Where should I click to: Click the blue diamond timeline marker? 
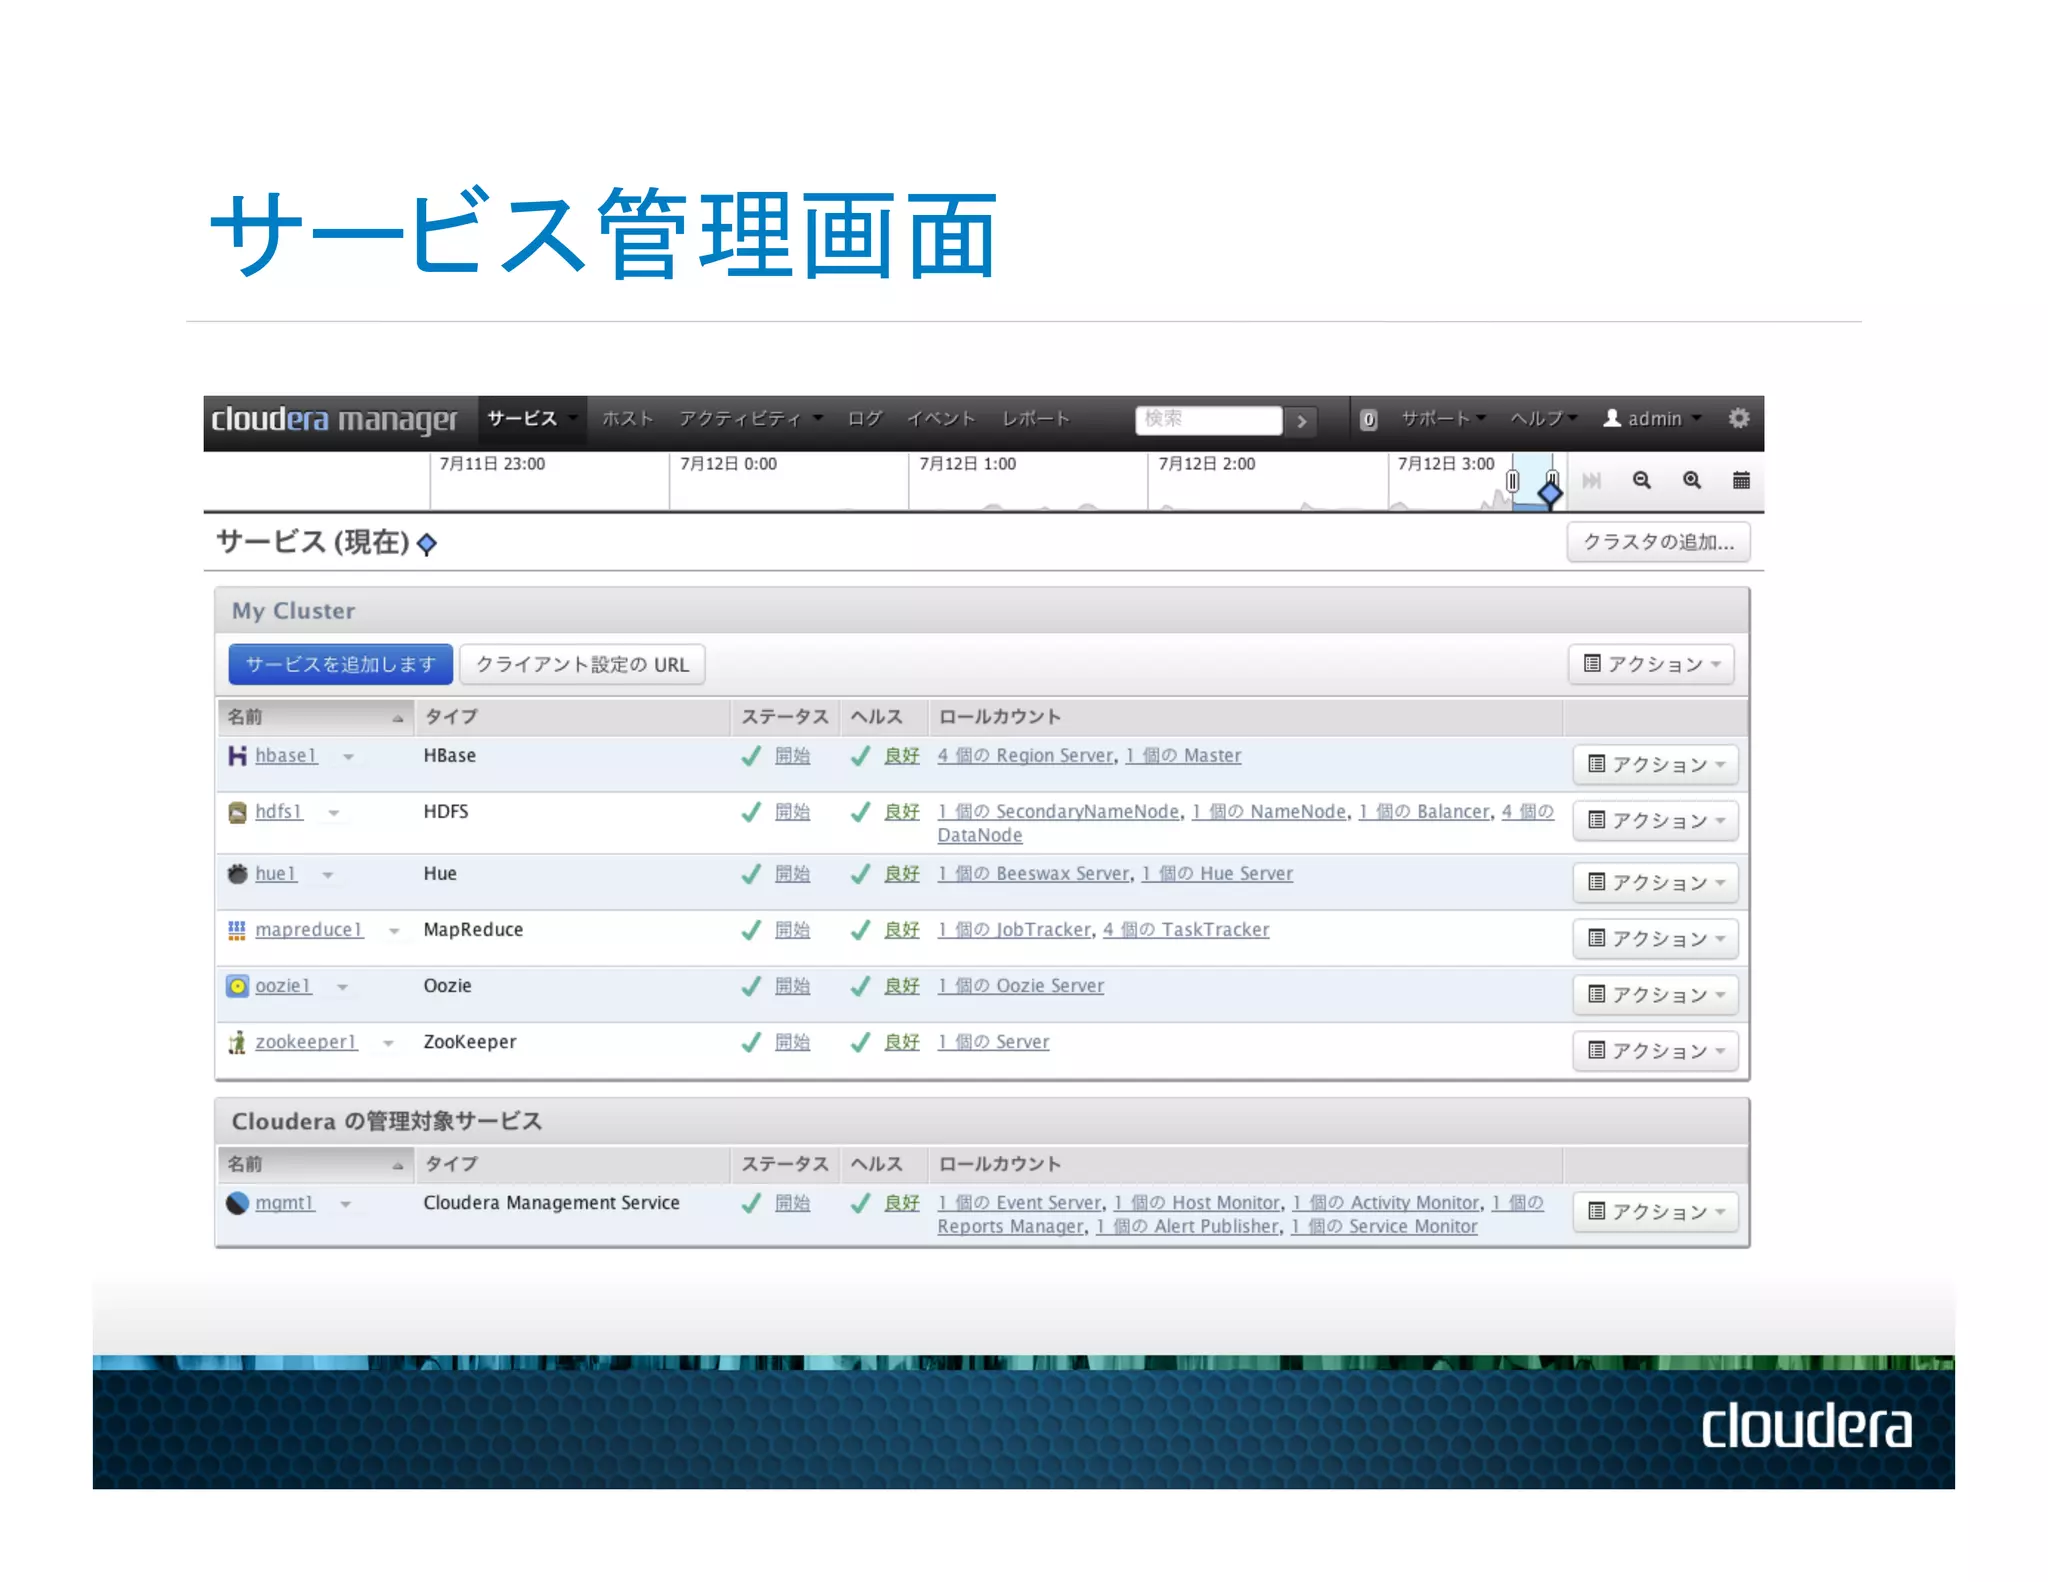(1550, 492)
